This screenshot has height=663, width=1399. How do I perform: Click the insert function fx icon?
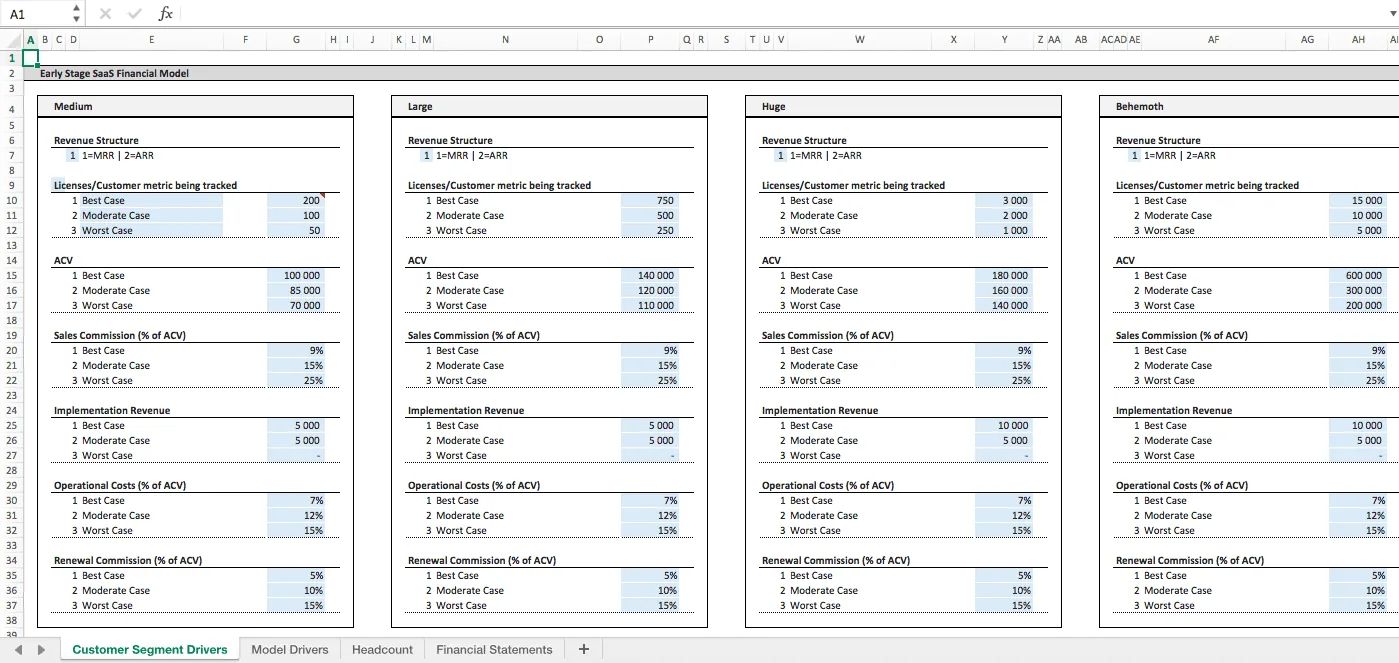coord(166,14)
